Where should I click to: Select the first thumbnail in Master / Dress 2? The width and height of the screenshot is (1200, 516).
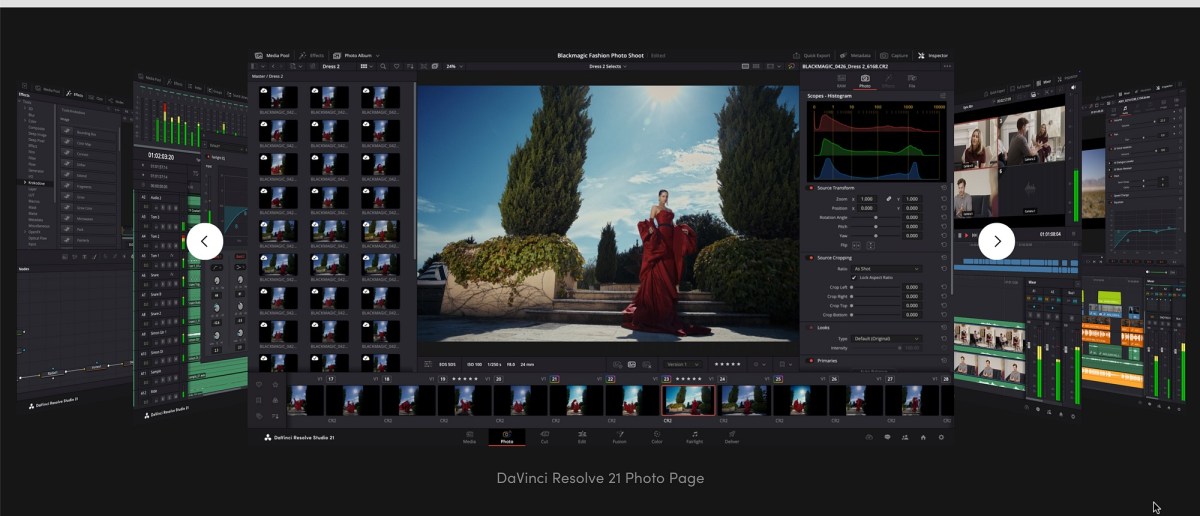[x=277, y=96]
